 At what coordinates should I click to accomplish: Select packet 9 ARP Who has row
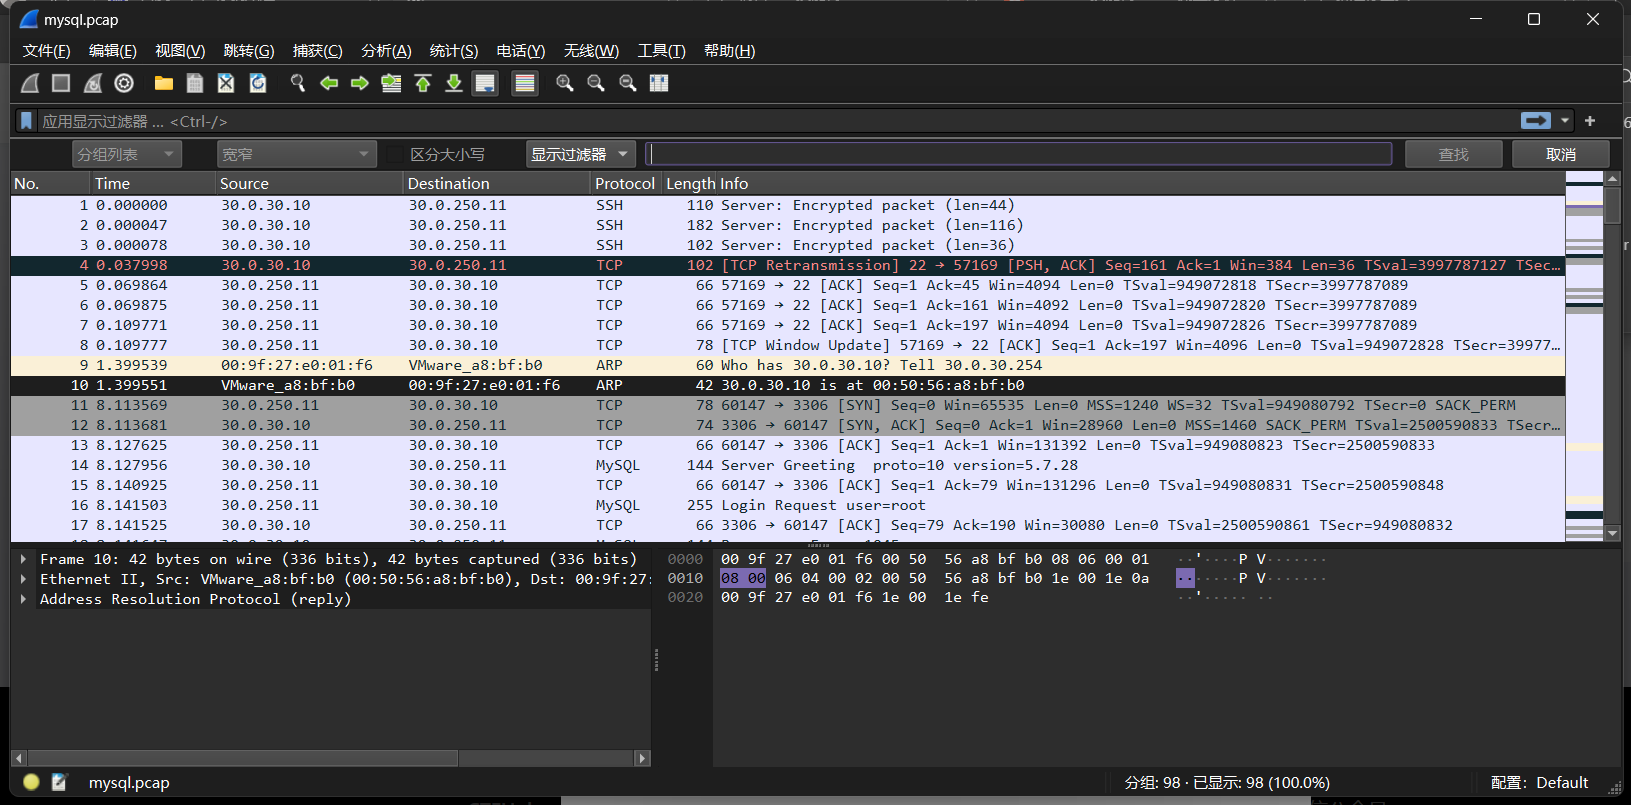coord(787,365)
